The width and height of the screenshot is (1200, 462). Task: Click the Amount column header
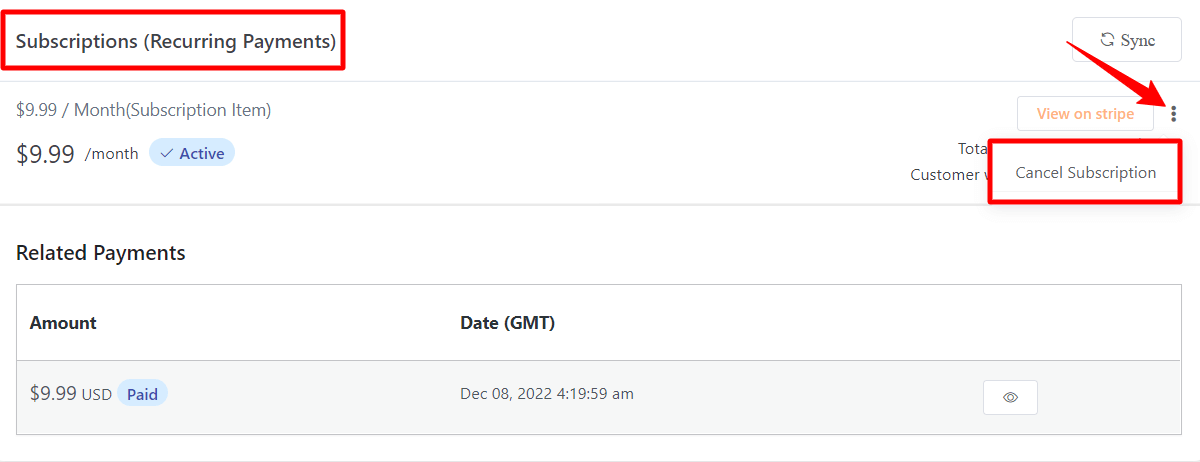coord(63,323)
